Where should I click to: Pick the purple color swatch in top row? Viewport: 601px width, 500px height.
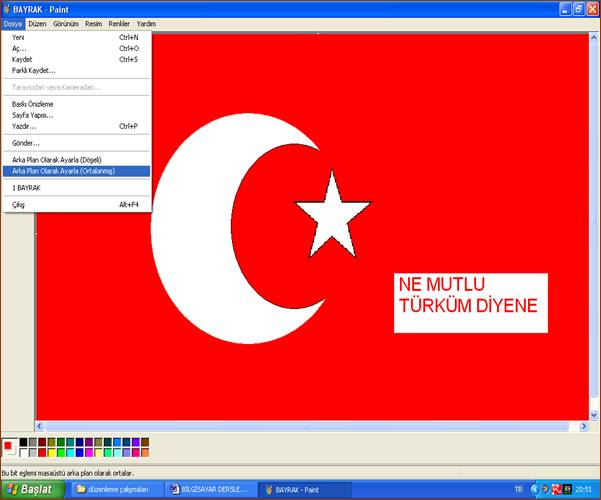[x=89, y=442]
